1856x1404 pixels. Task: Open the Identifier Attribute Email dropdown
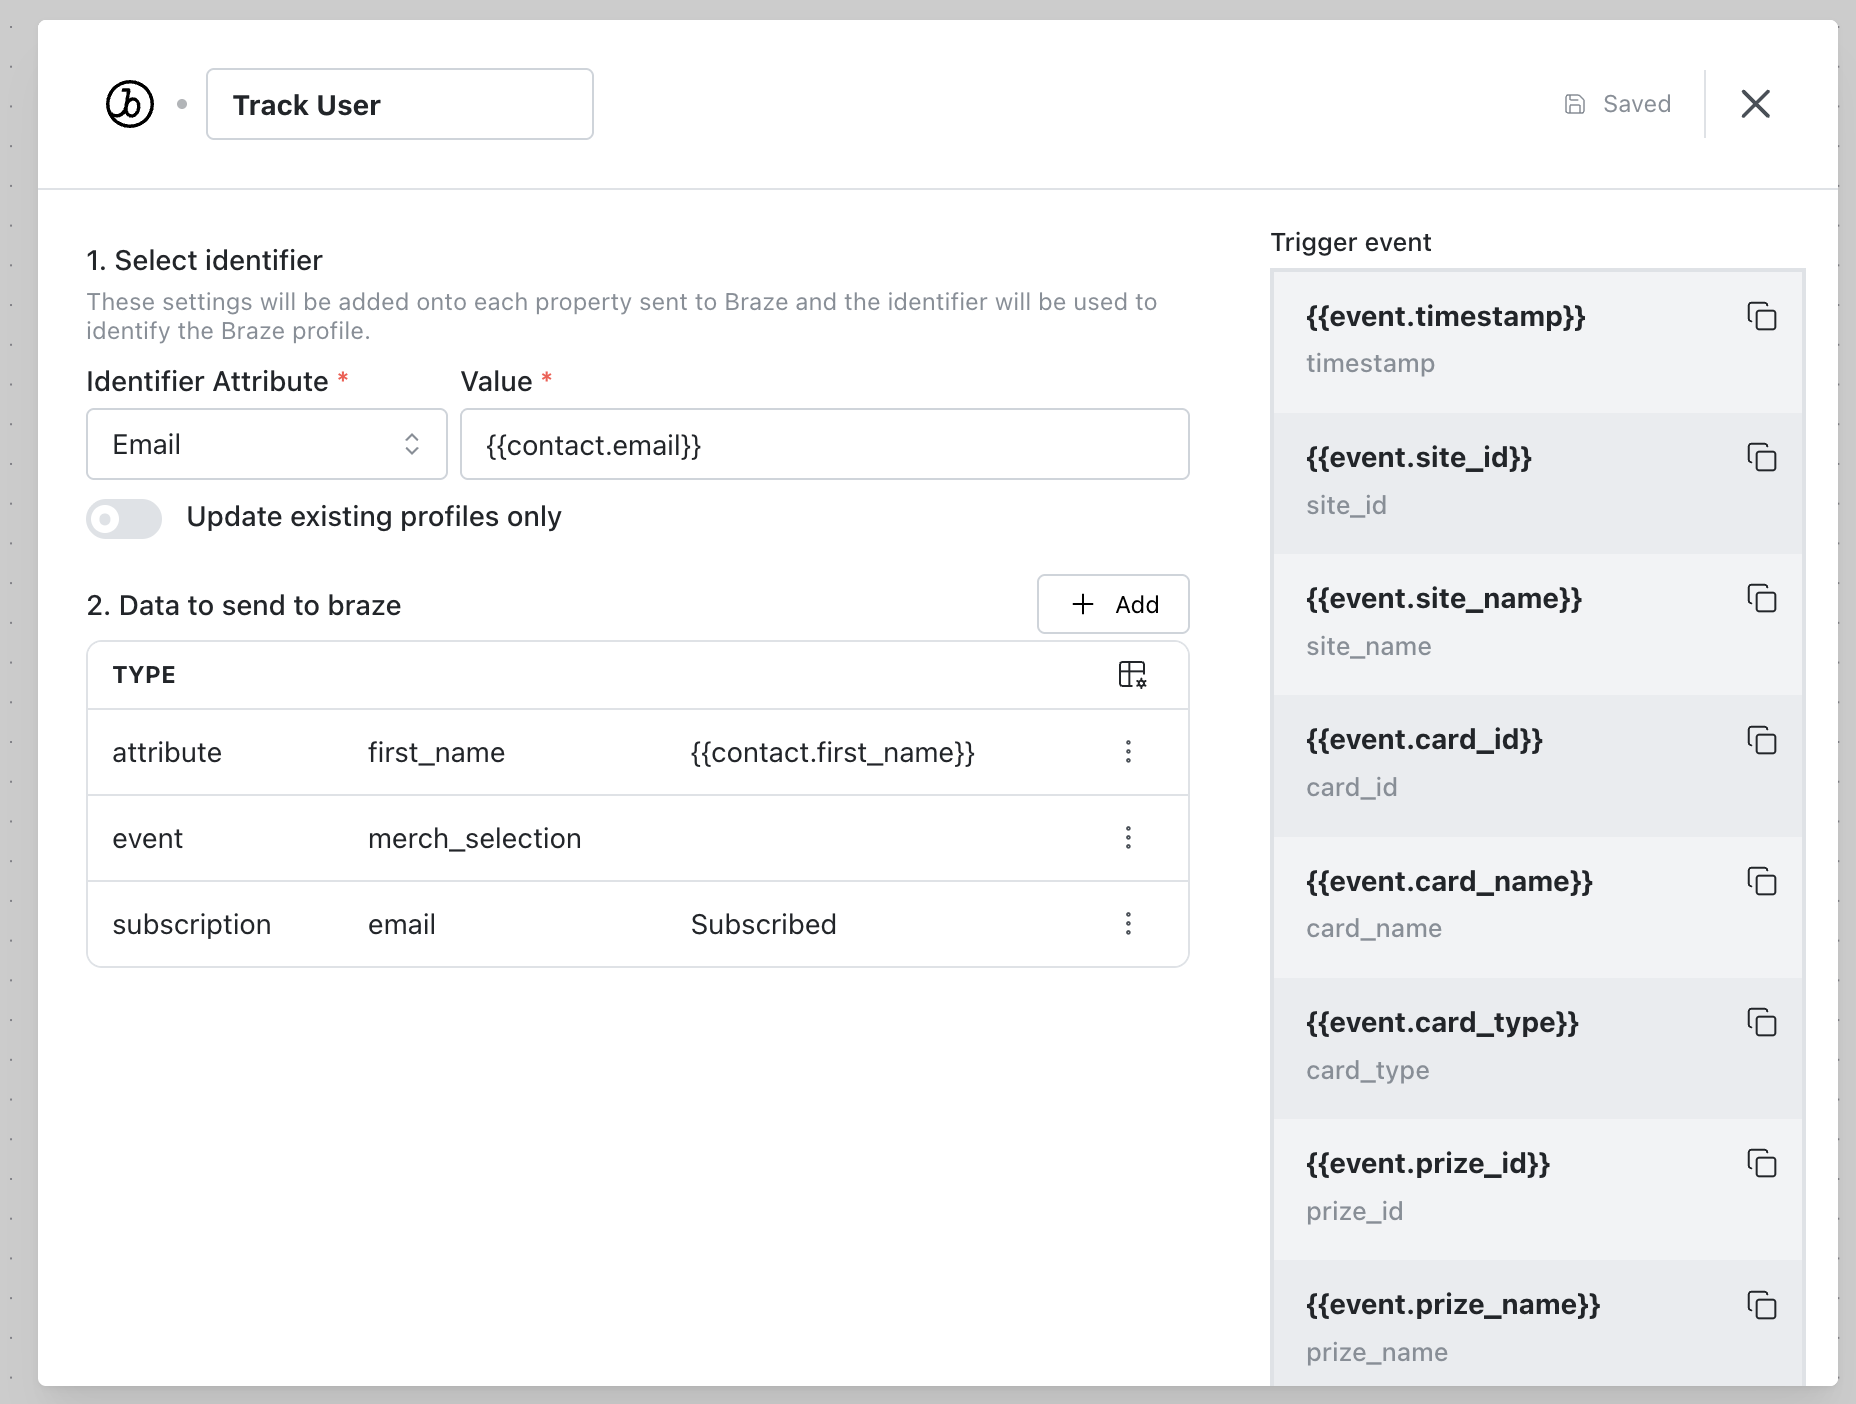pyautogui.click(x=266, y=444)
